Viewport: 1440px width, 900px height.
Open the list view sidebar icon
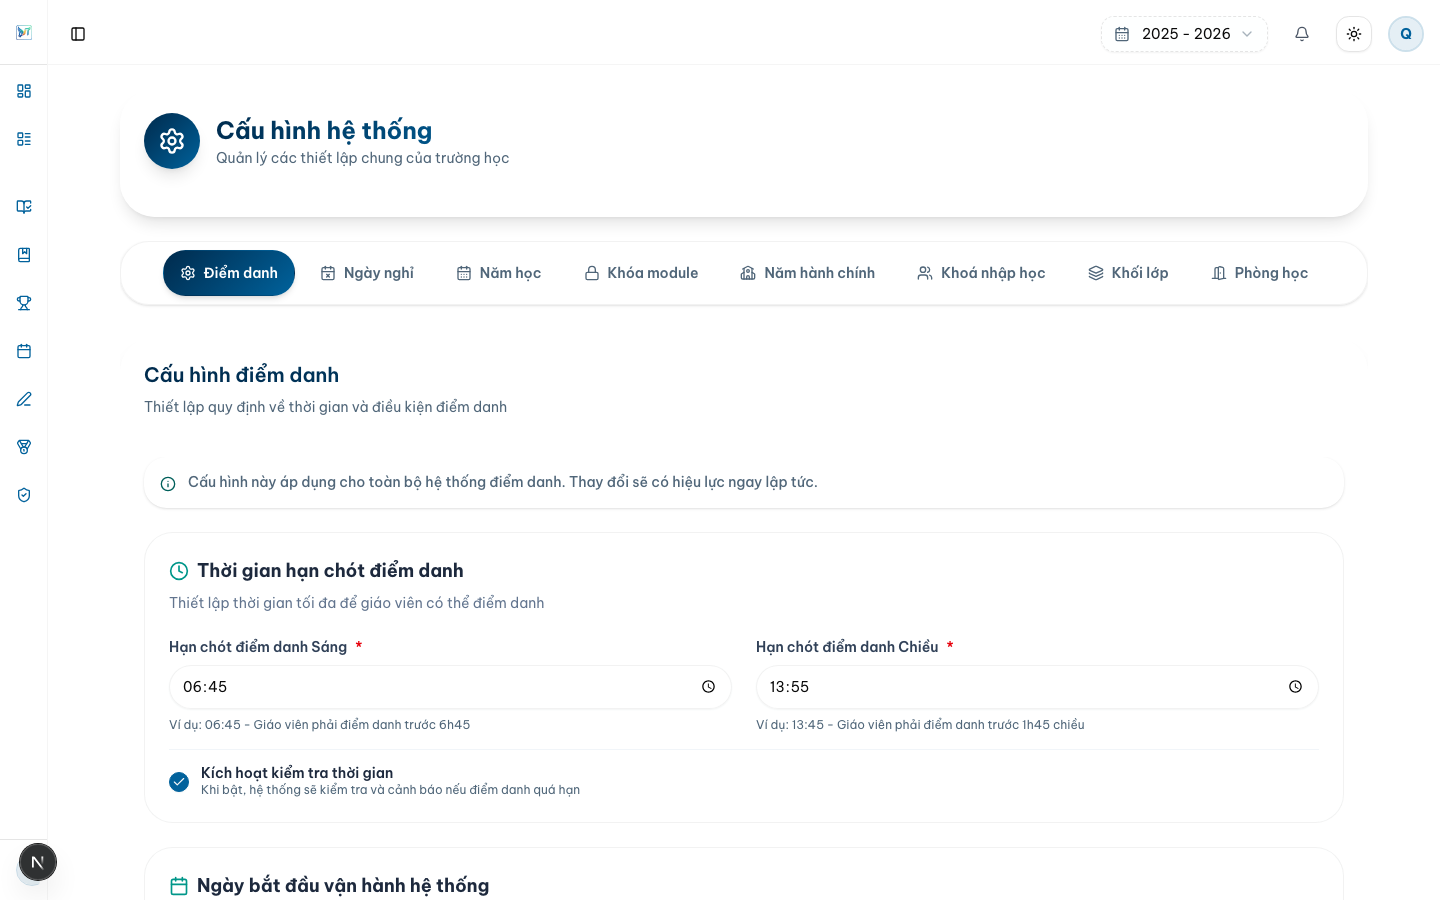24,139
